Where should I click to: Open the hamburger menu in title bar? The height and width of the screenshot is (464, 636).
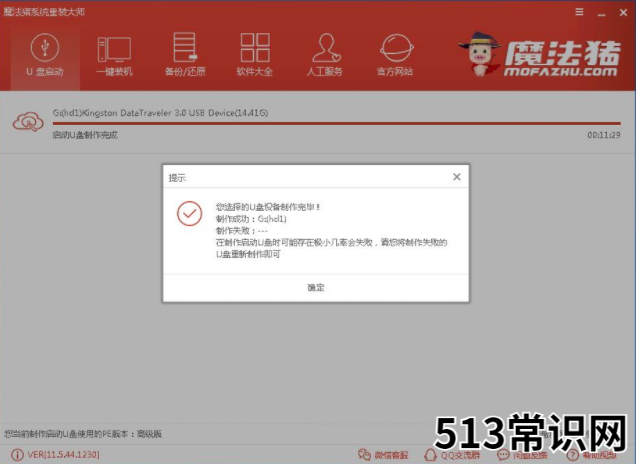[x=579, y=12]
